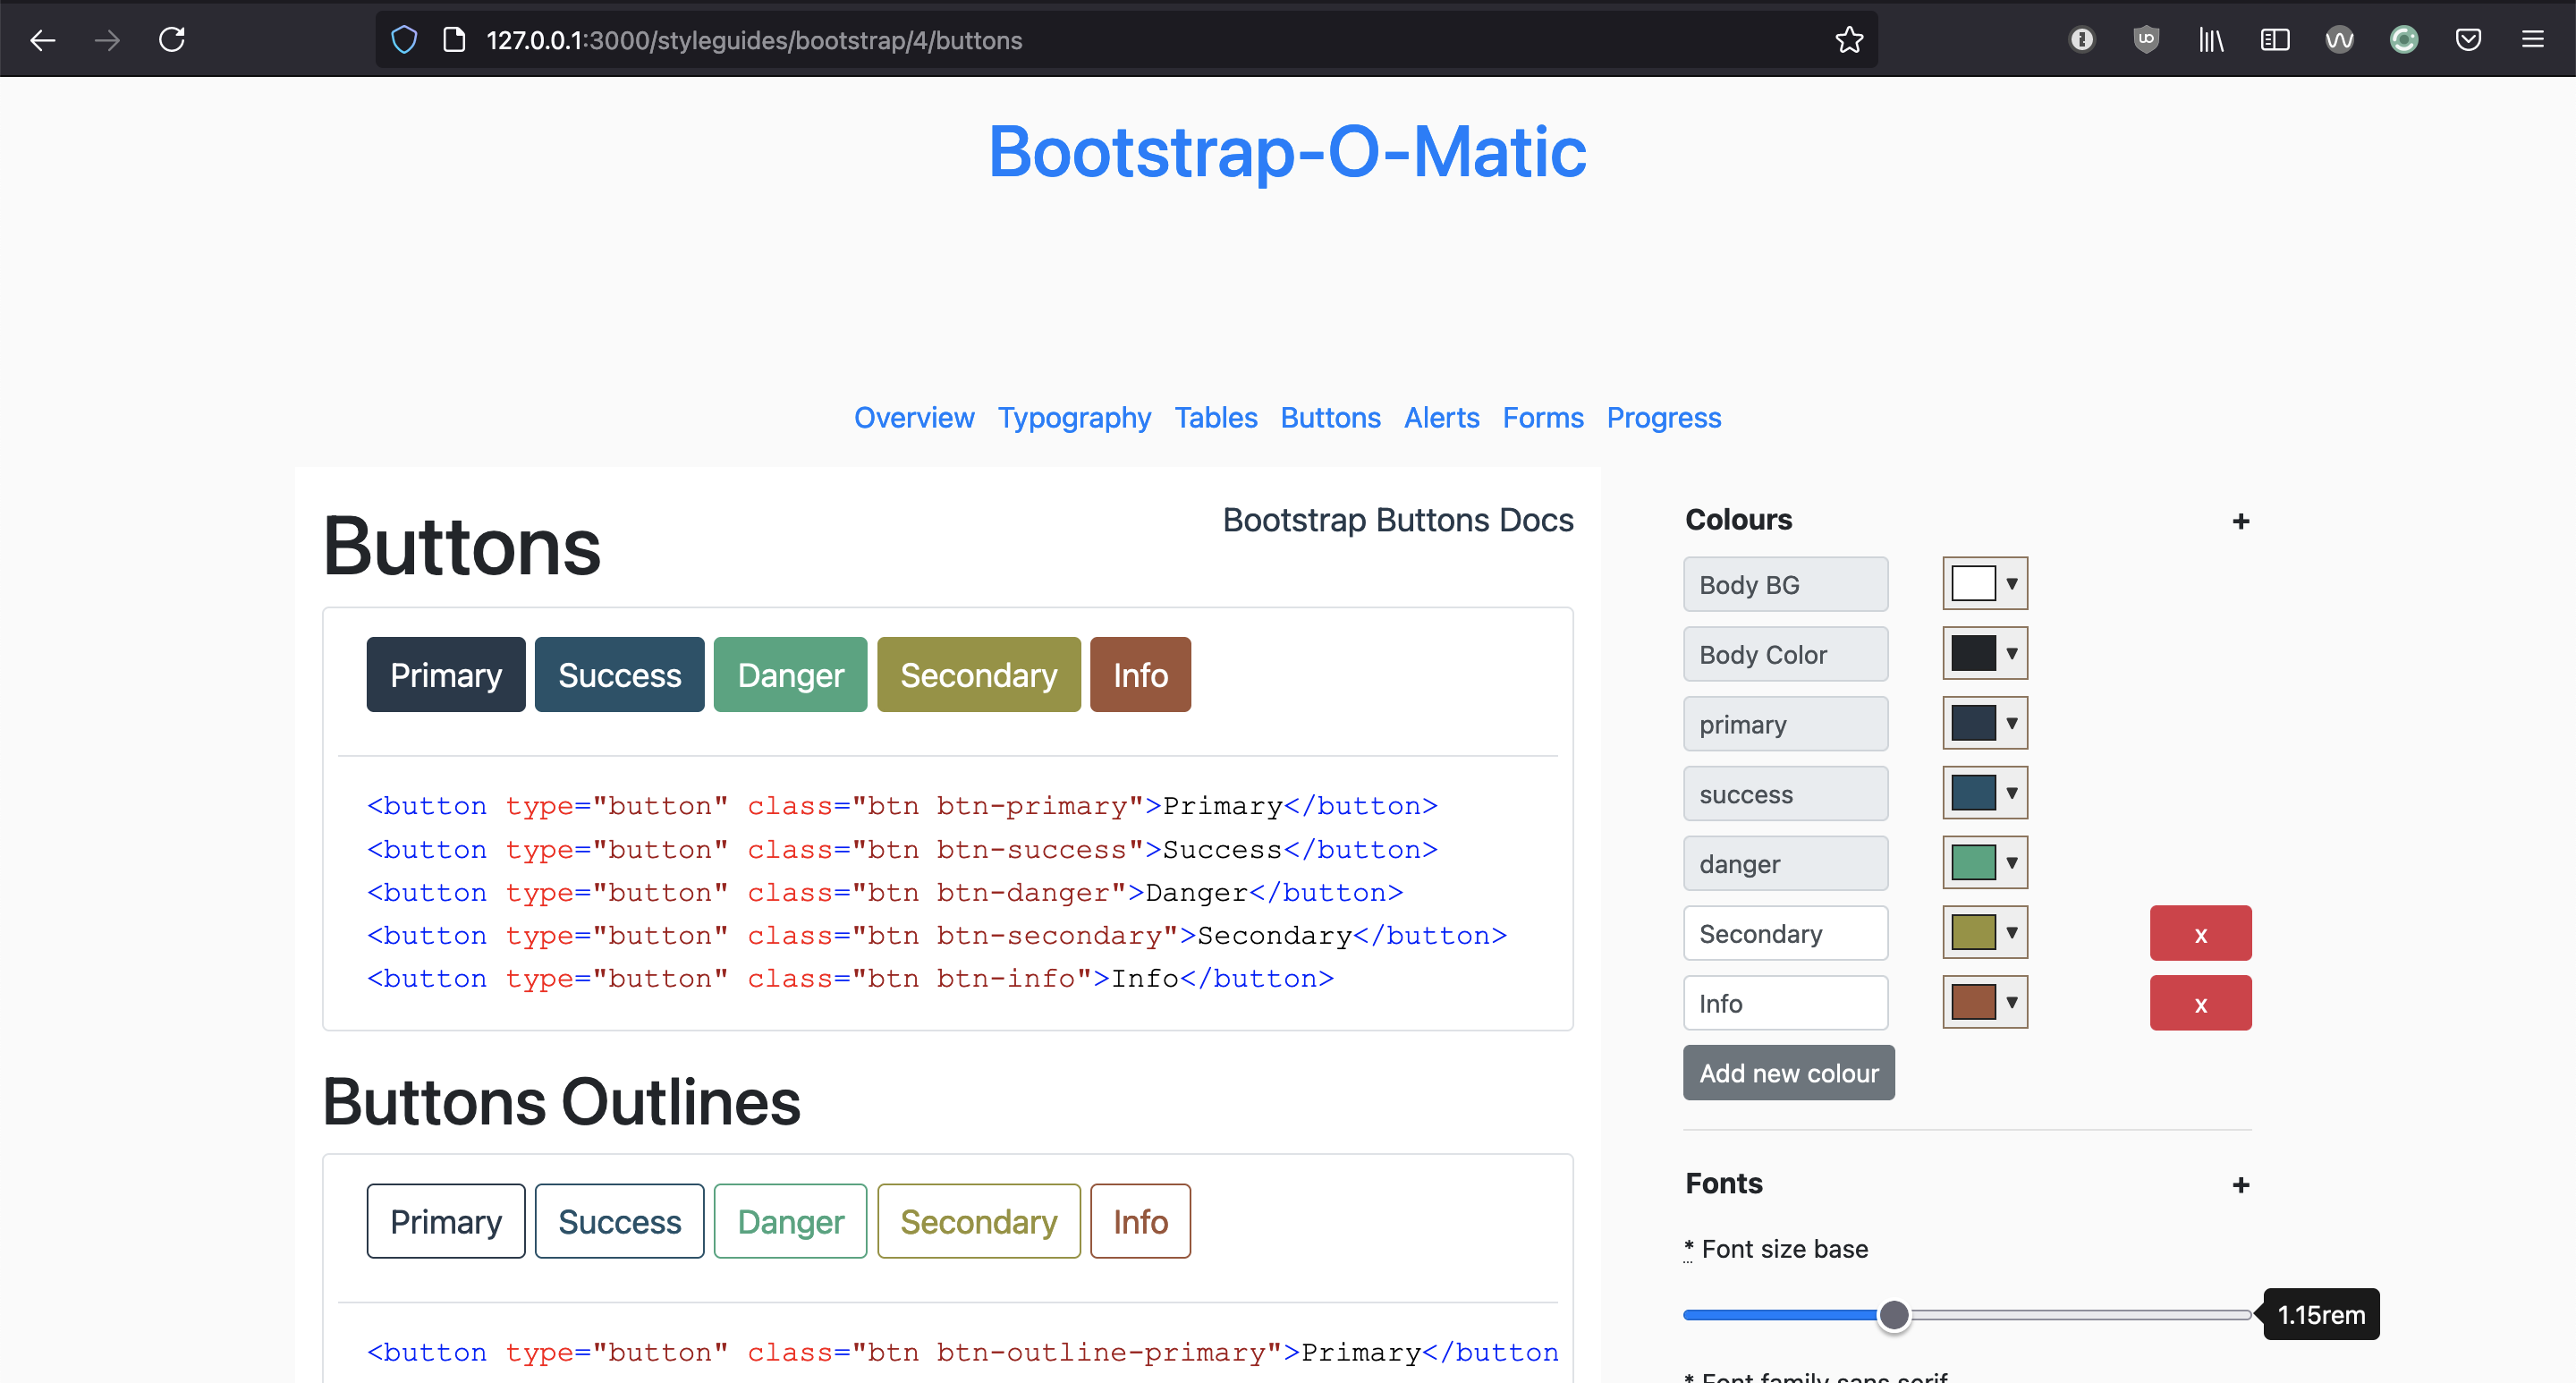Open the browser application menu
The image size is (2576, 1383).
[2535, 40]
